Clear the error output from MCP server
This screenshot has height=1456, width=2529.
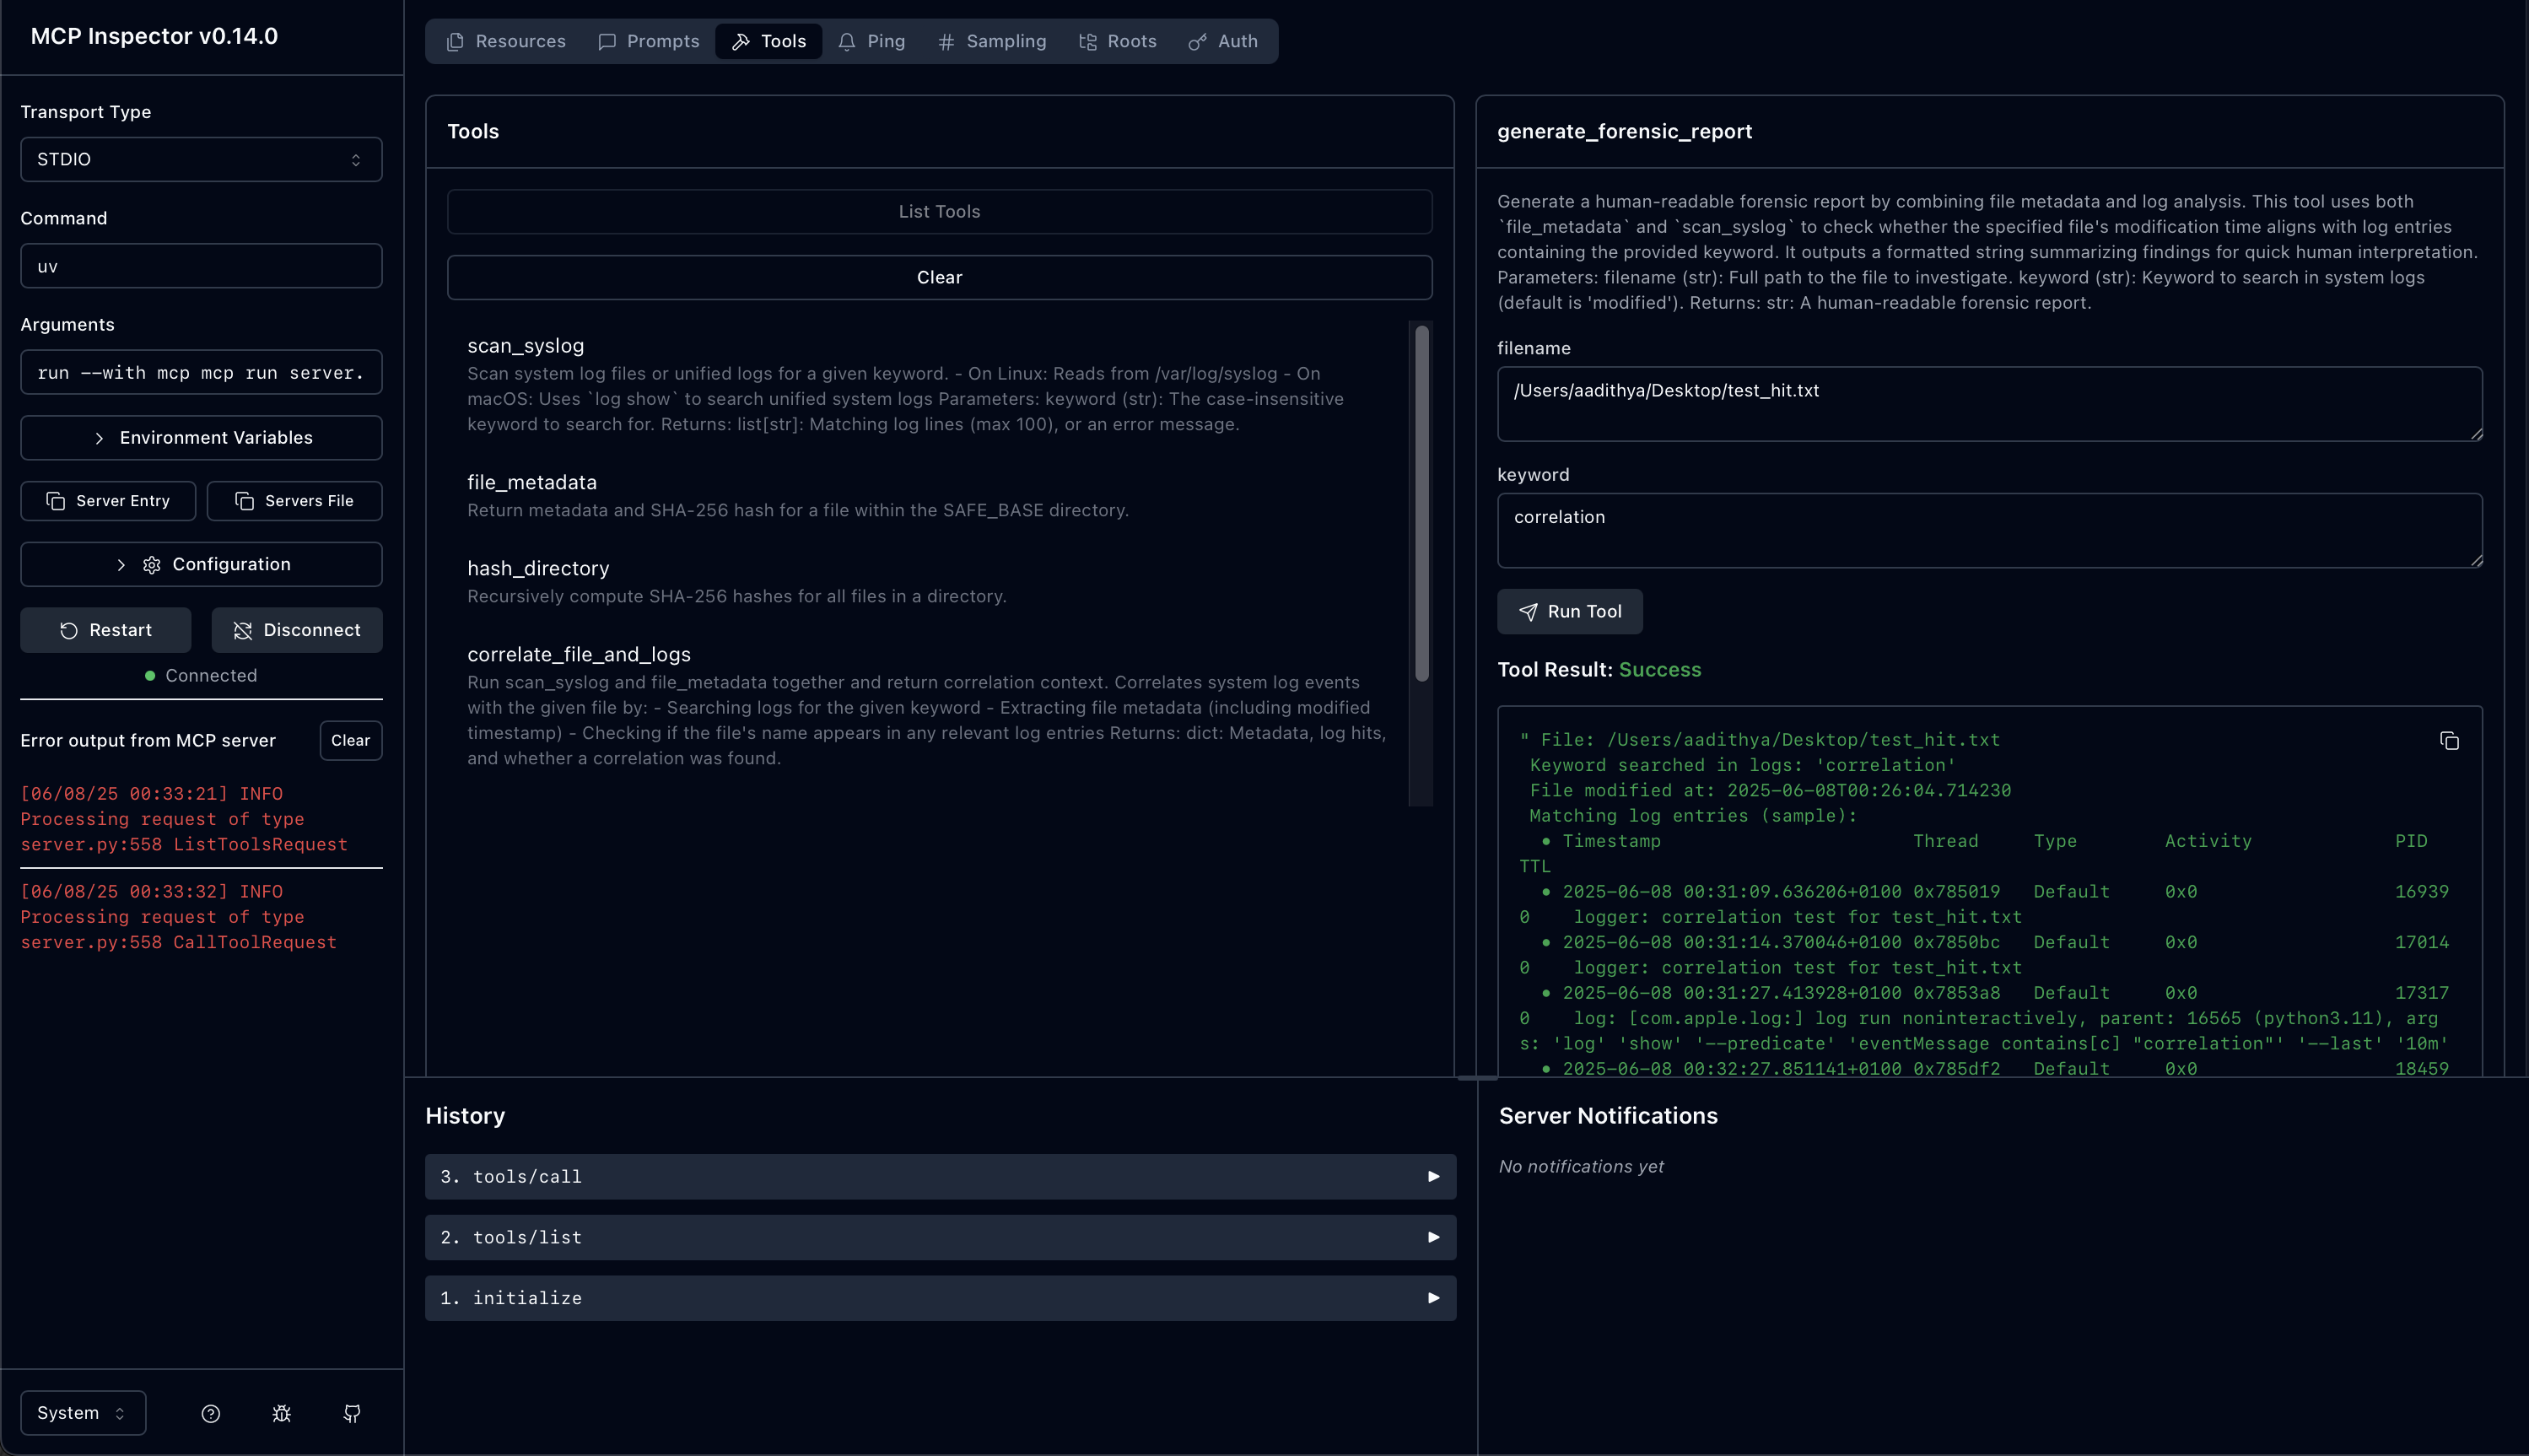[x=351, y=741]
